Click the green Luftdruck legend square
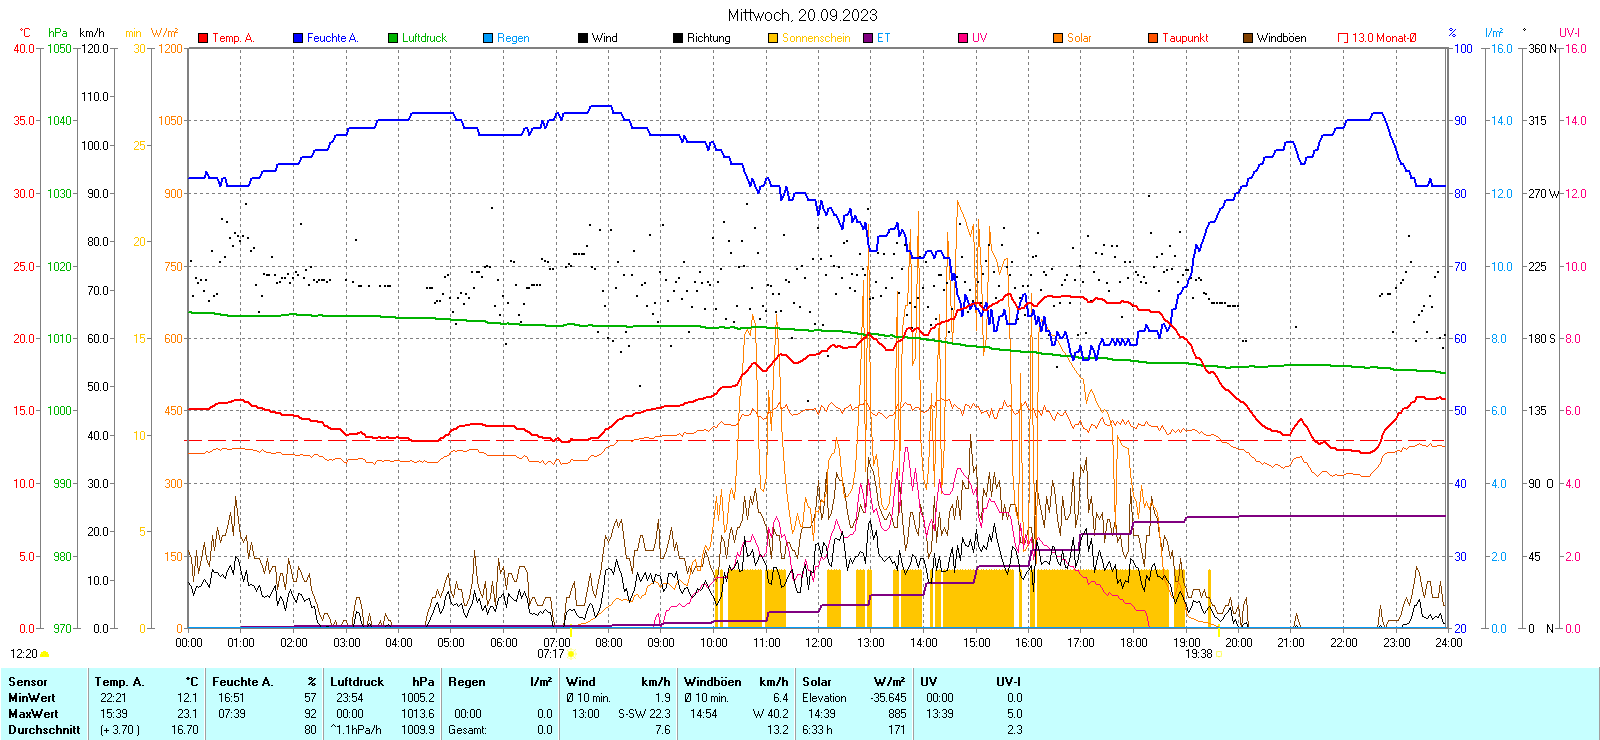 coord(393,38)
